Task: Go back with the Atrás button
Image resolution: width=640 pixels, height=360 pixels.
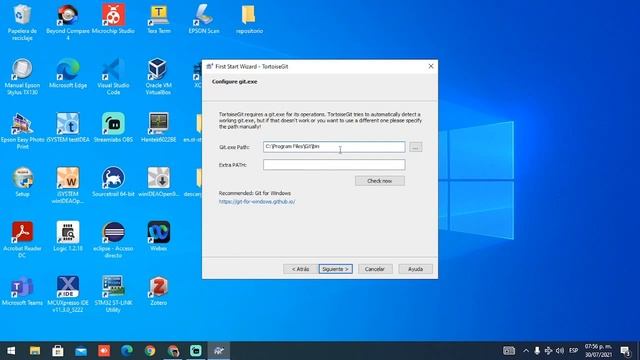Action: point(300,269)
